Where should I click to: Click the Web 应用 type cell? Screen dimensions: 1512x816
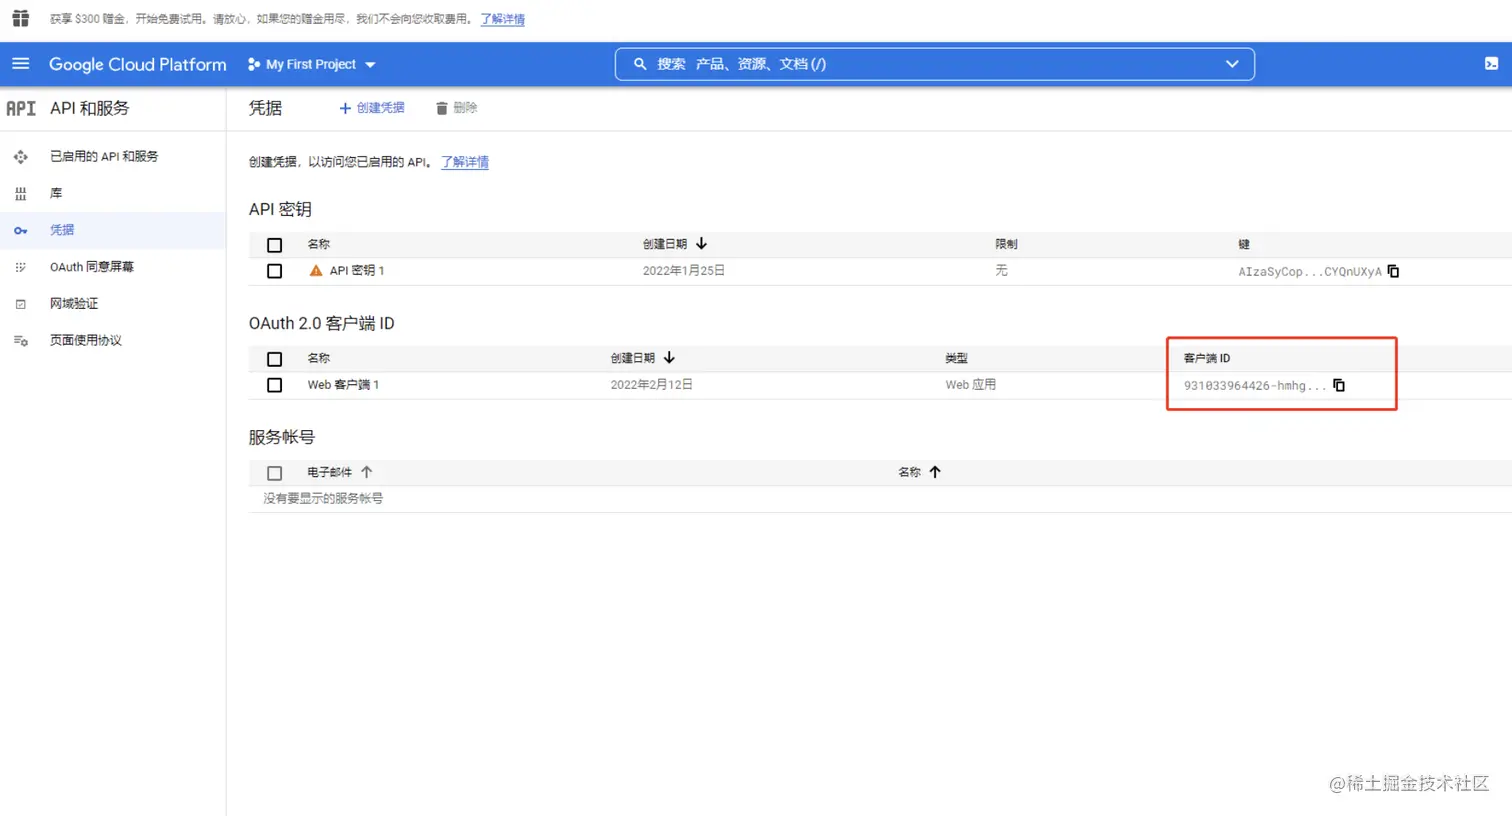971,385
